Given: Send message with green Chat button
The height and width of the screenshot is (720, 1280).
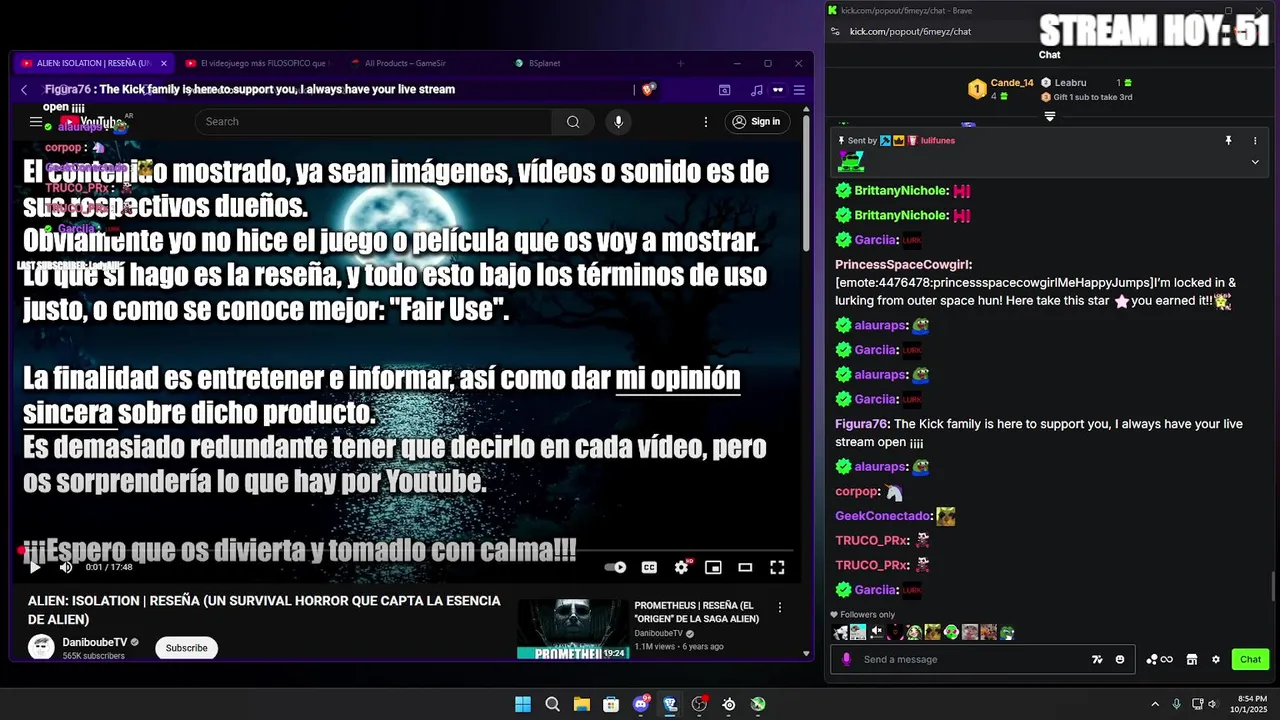Looking at the screenshot, I should [x=1251, y=659].
